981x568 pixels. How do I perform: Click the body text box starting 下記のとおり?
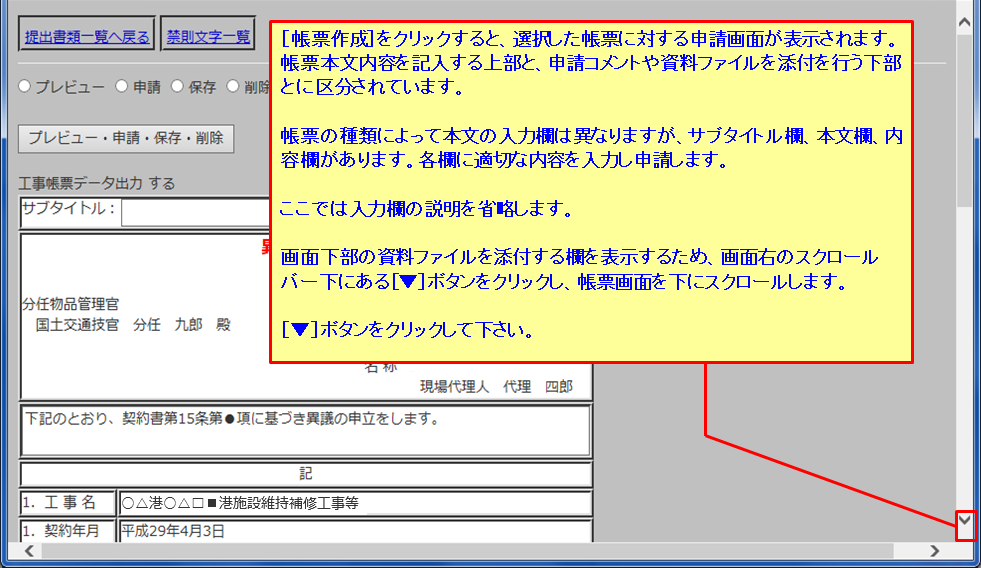click(x=306, y=430)
